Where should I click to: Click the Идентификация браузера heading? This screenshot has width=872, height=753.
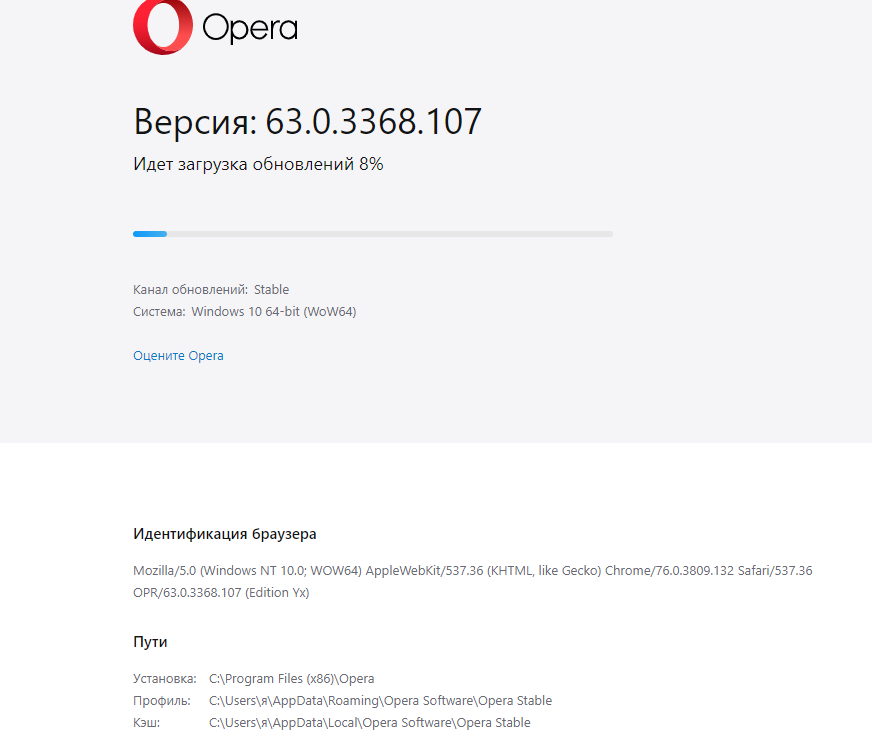[225, 534]
